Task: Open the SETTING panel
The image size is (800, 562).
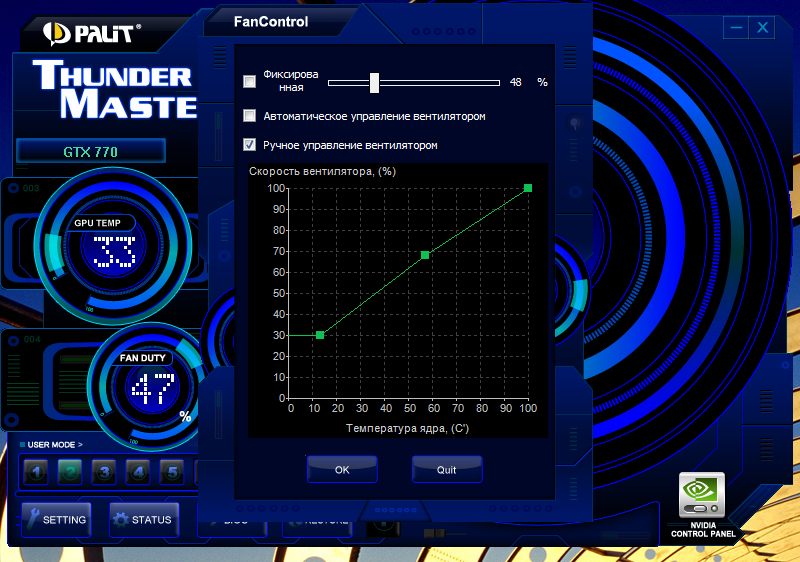Action: click(x=56, y=520)
